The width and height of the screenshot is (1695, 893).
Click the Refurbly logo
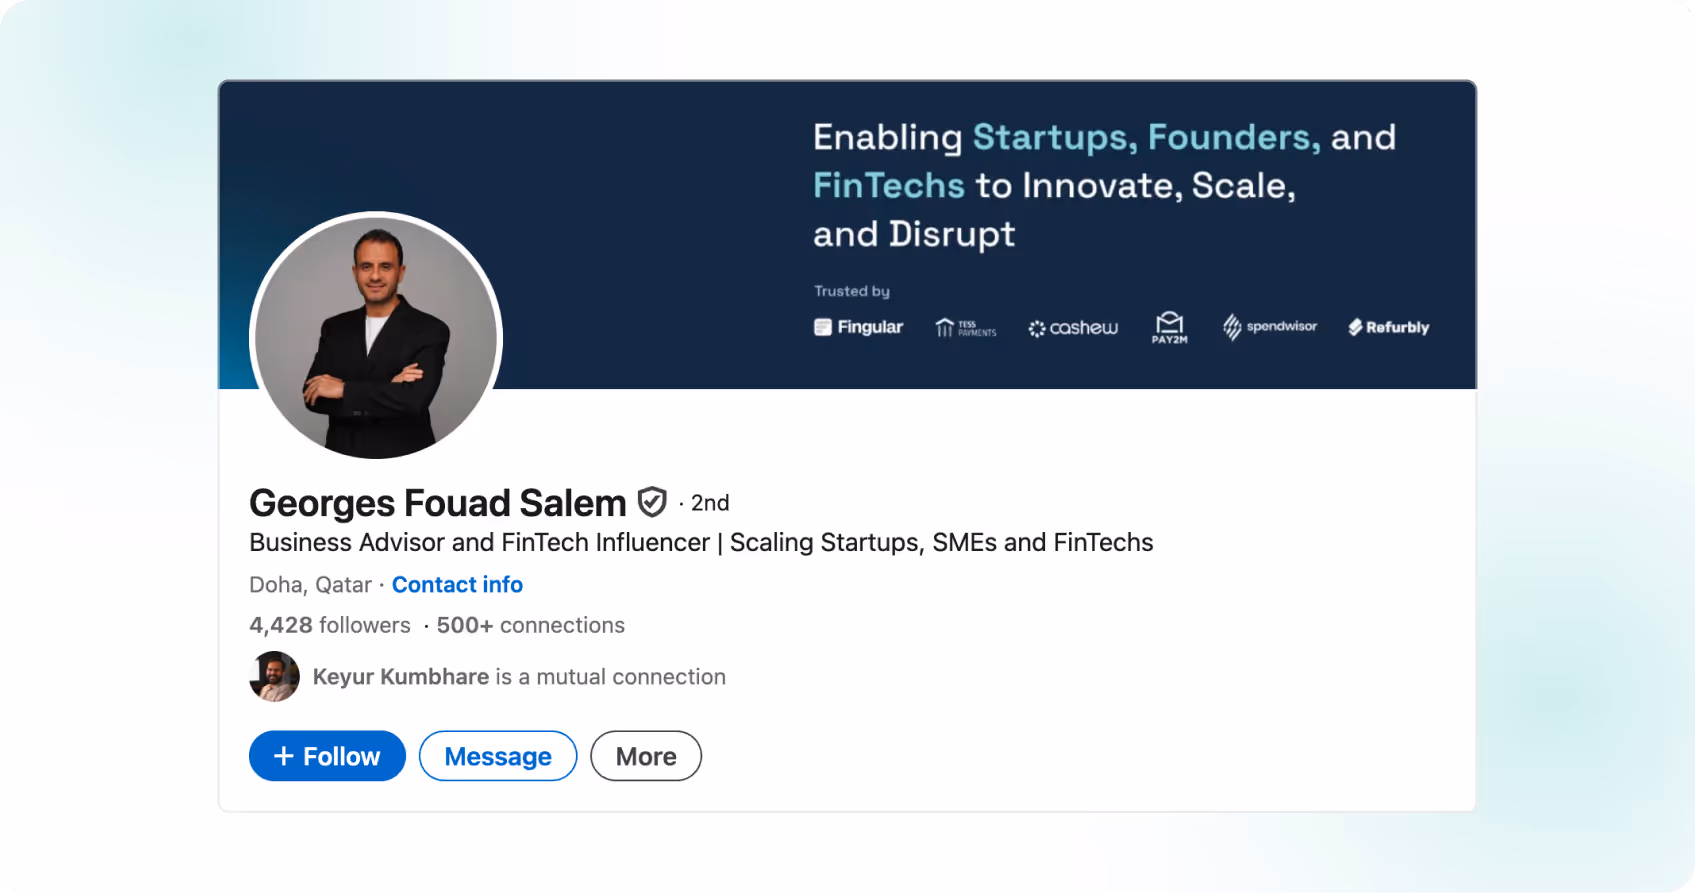(x=1388, y=327)
